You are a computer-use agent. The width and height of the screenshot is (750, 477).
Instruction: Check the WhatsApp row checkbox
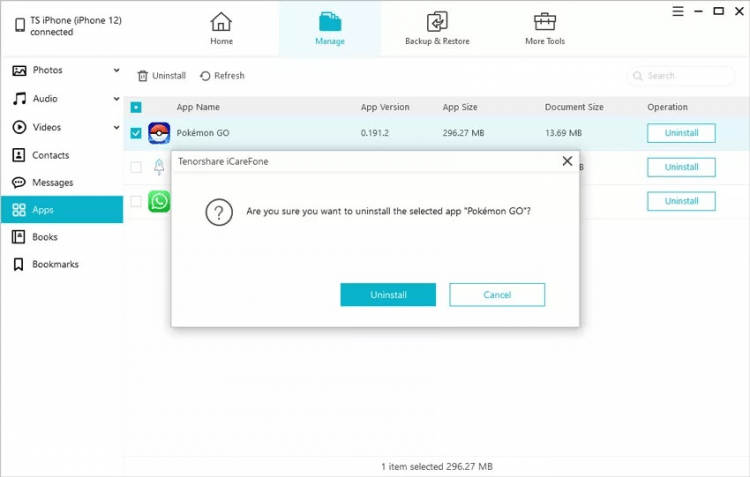136,201
